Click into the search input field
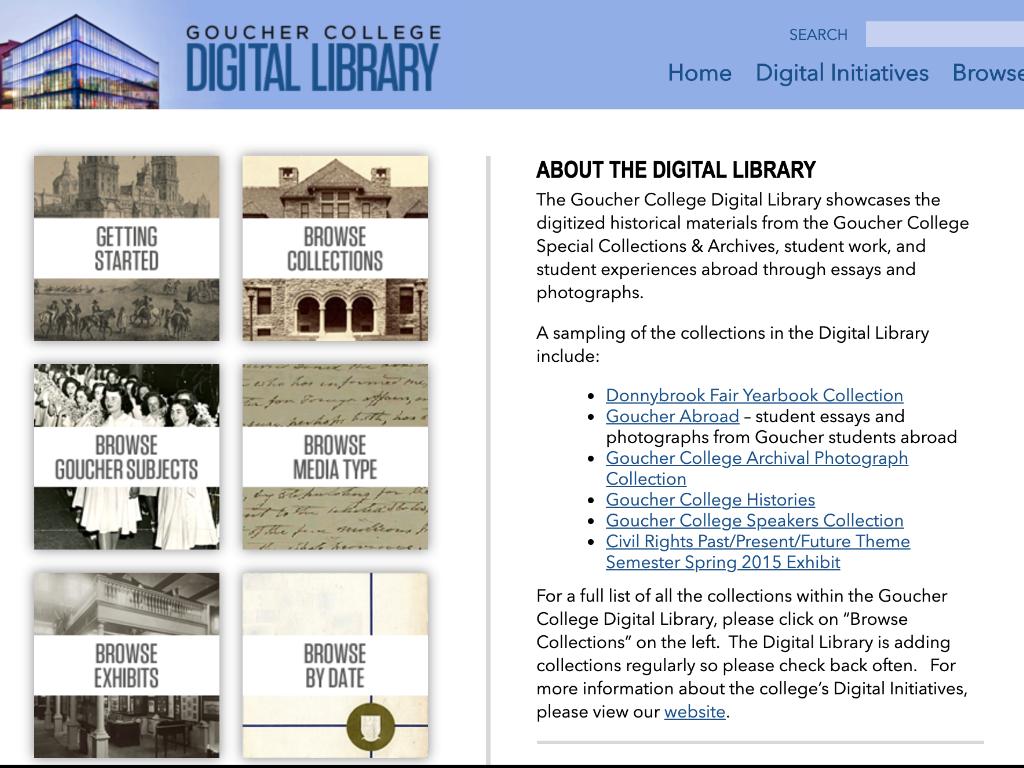 pyautogui.click(x=944, y=34)
